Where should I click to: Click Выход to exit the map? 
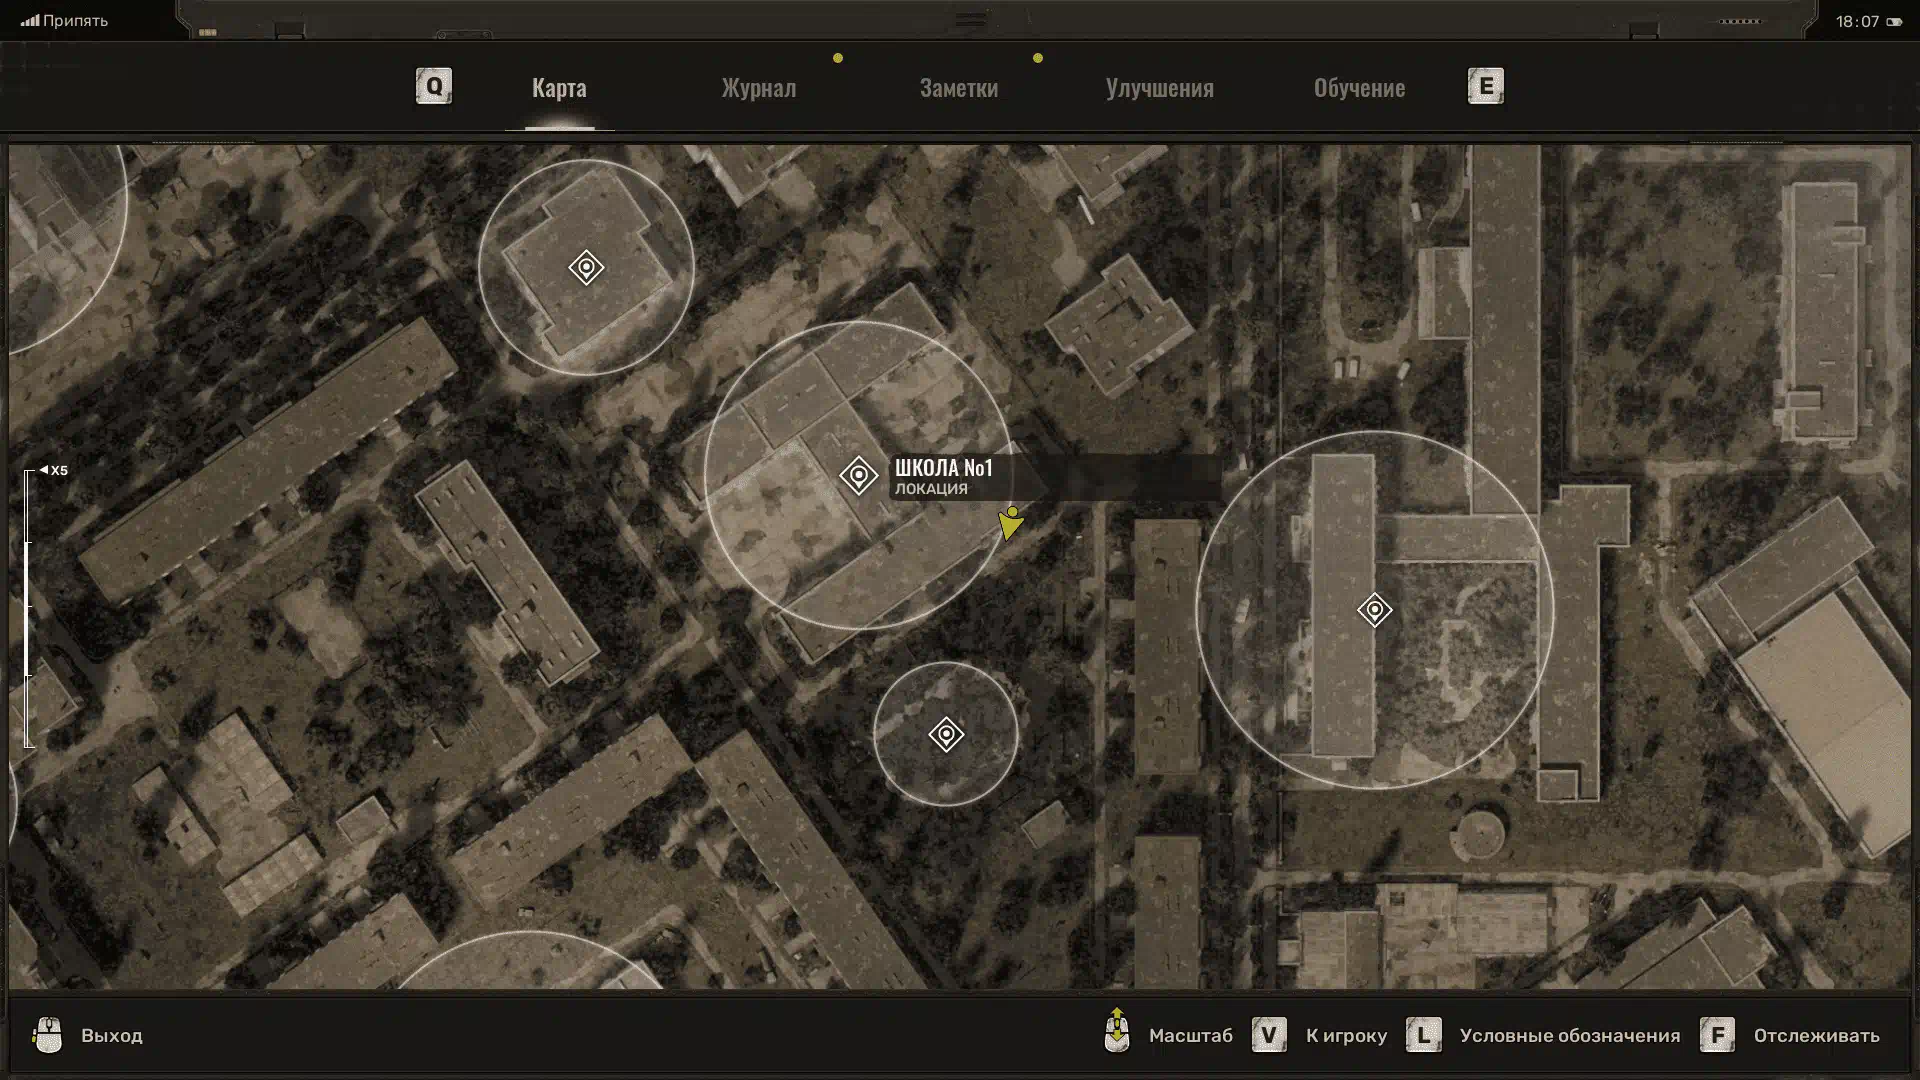coord(112,1036)
